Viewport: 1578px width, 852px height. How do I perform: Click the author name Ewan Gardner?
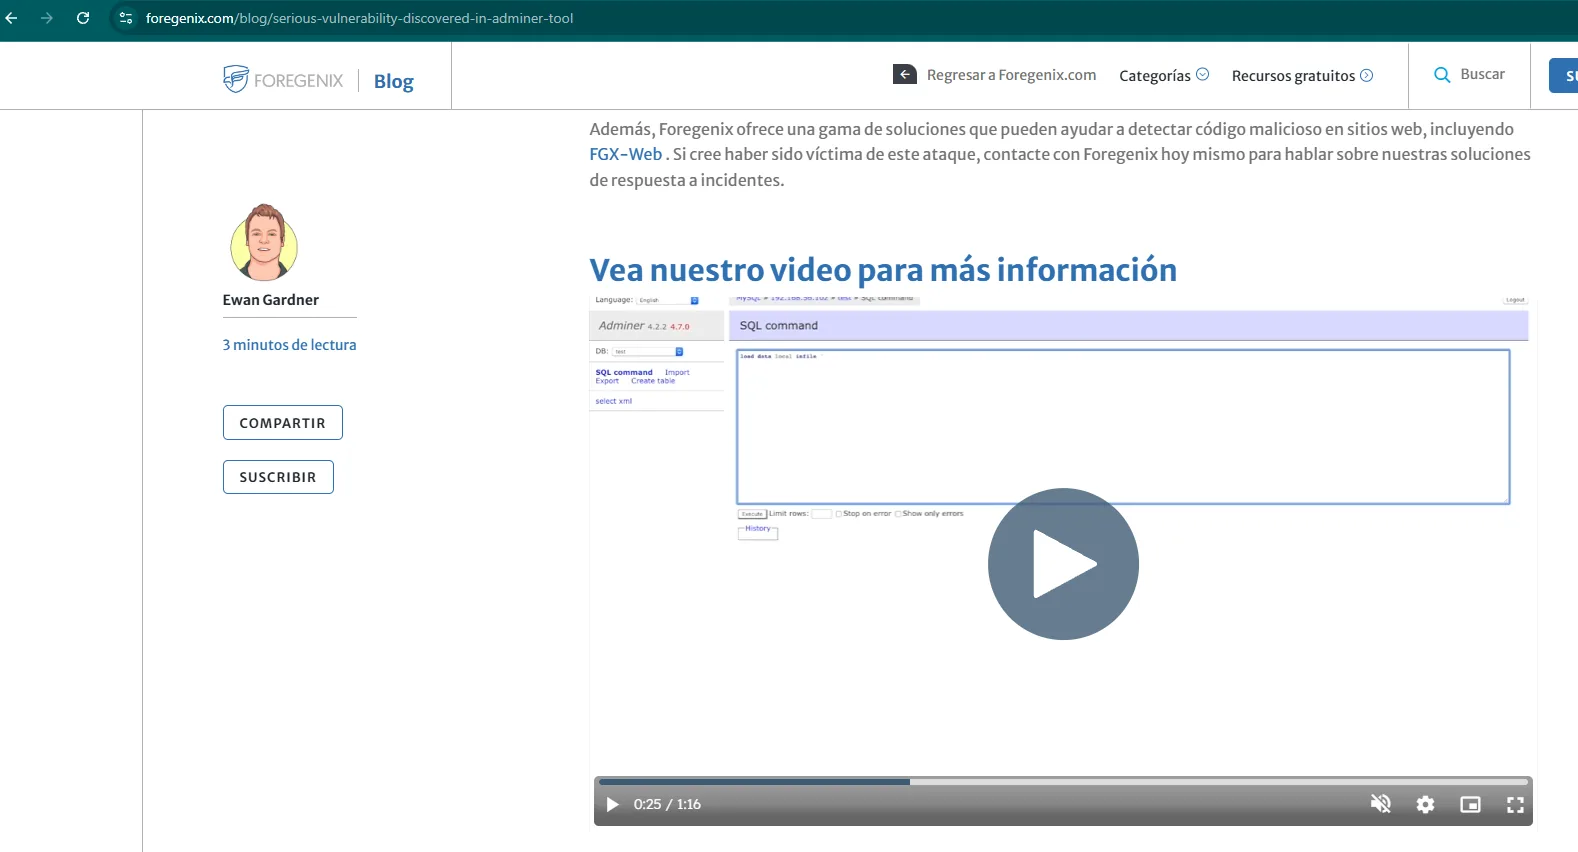coord(271,300)
